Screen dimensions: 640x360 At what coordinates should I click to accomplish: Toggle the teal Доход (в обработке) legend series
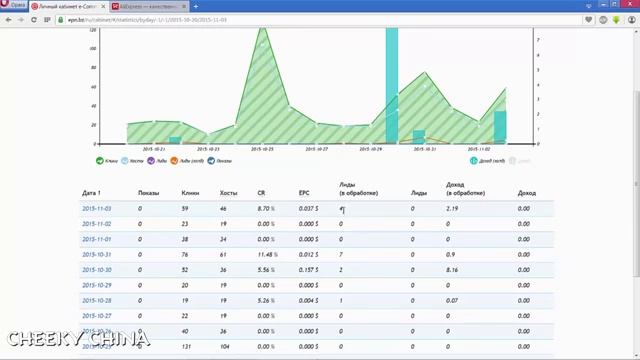[x=487, y=161]
